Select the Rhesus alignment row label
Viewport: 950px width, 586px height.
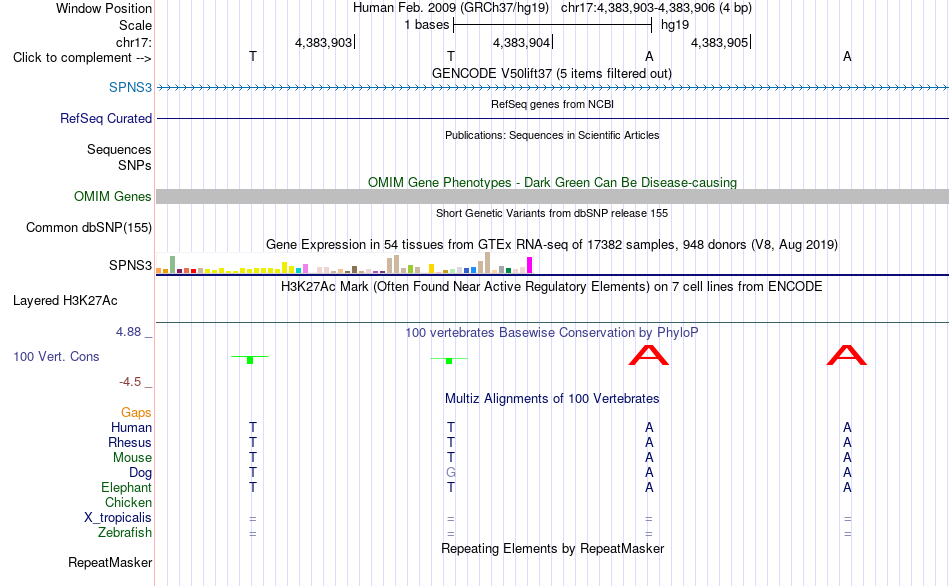(x=130, y=442)
